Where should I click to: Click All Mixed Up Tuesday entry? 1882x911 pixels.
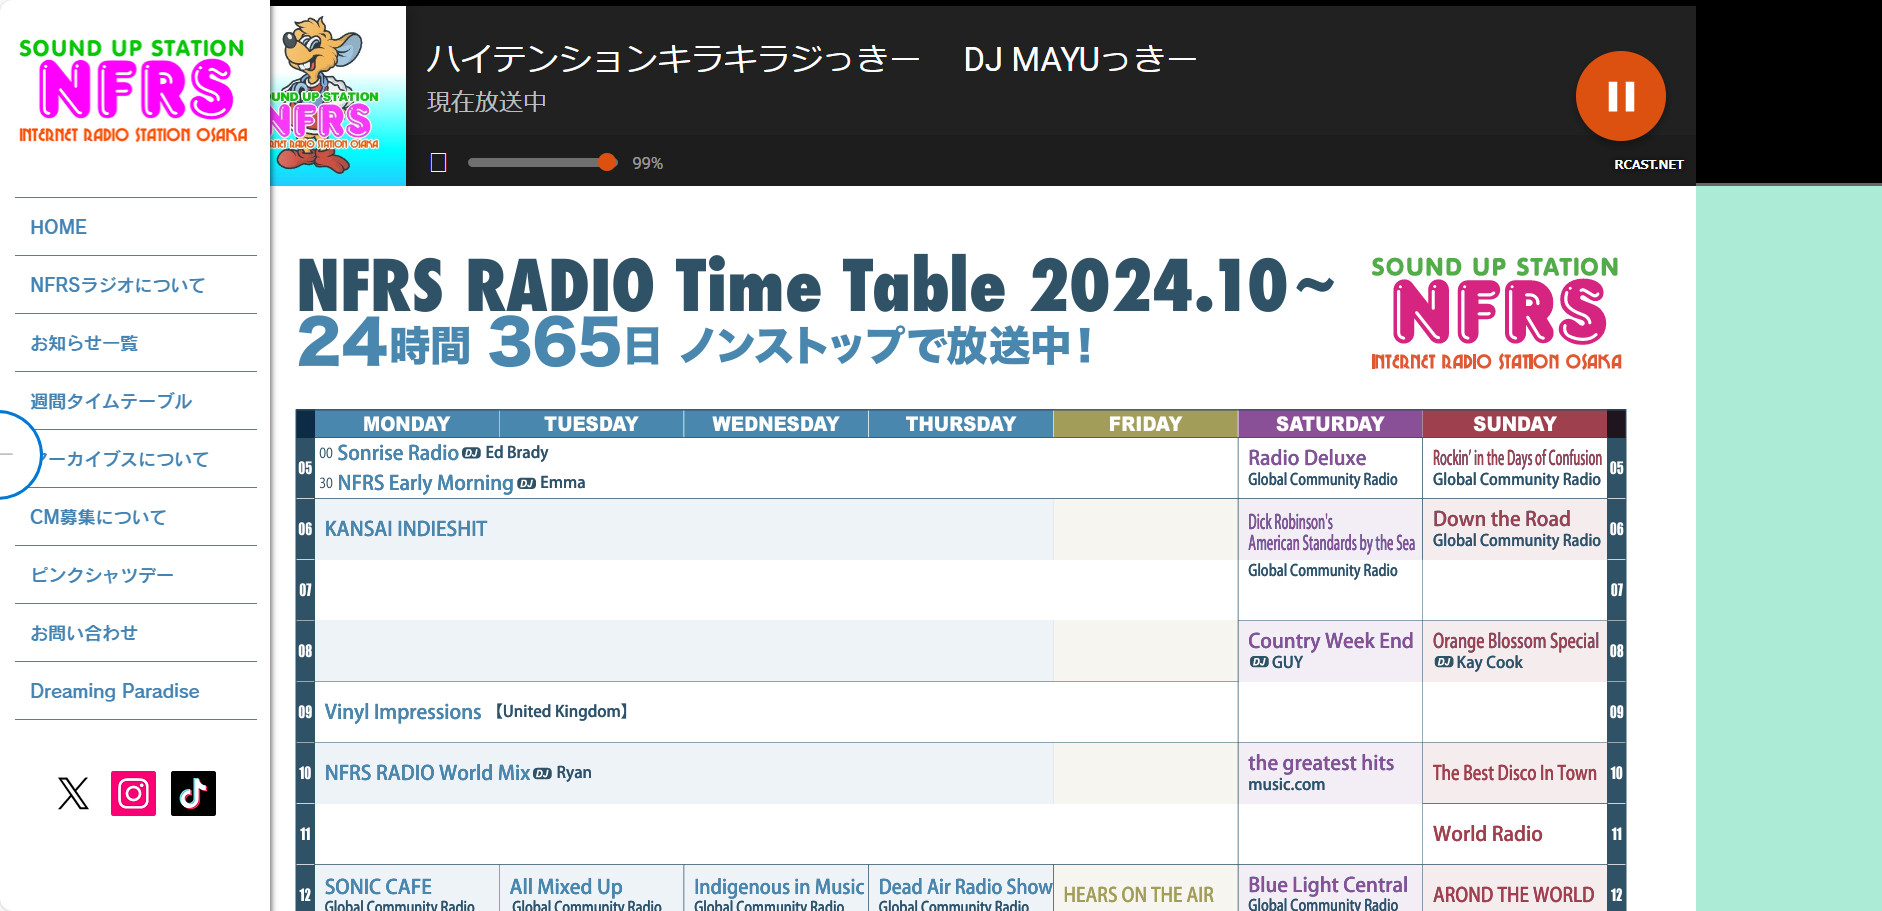(x=586, y=894)
